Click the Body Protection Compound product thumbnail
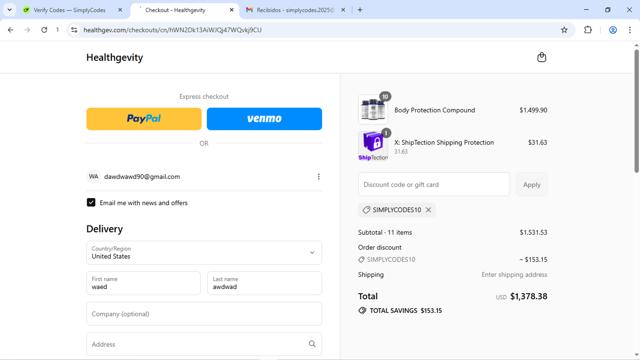This screenshot has width=640, height=360. [x=373, y=109]
